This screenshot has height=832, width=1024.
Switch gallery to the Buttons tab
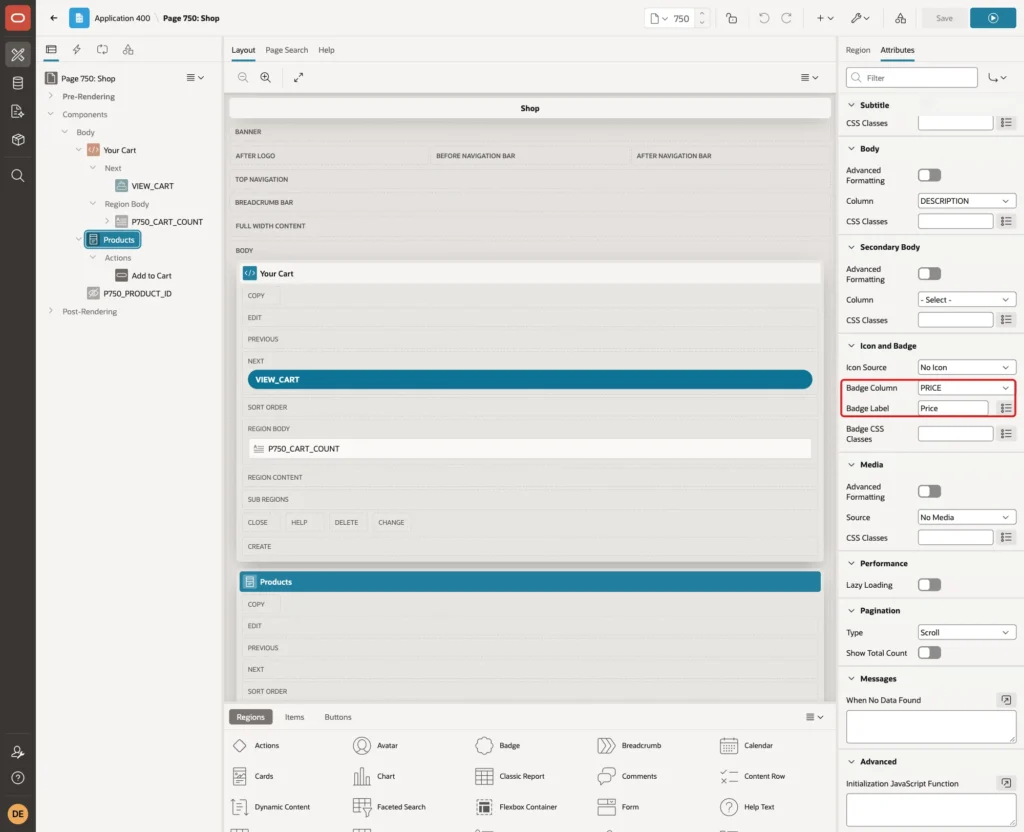[x=338, y=717]
